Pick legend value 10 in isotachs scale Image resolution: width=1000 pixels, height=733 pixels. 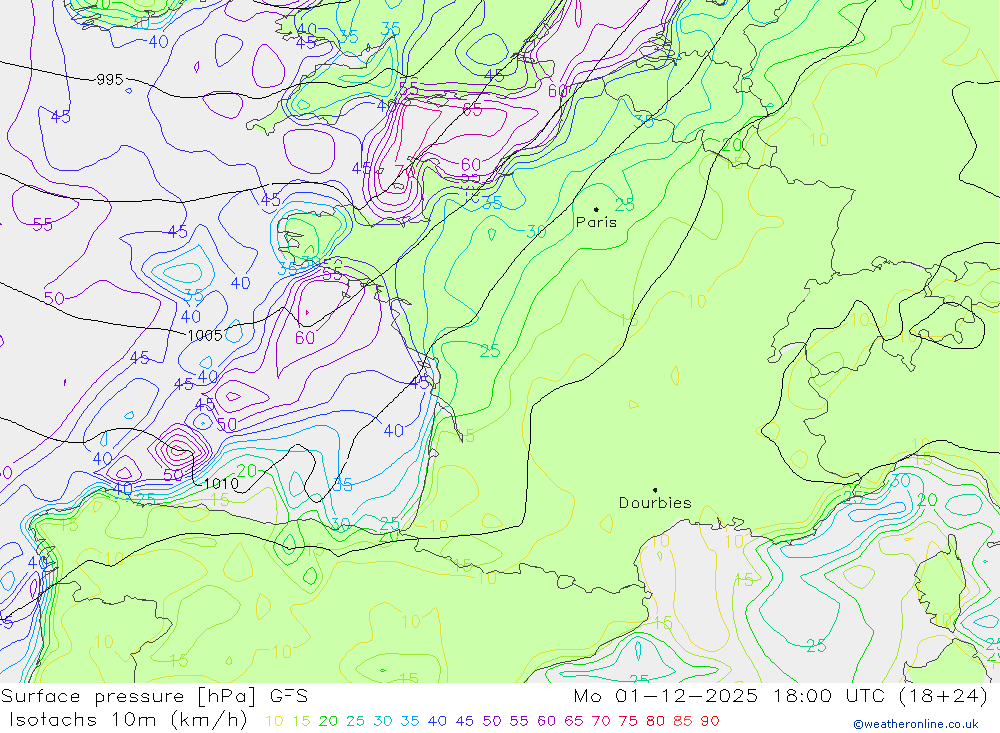pyautogui.click(x=274, y=721)
